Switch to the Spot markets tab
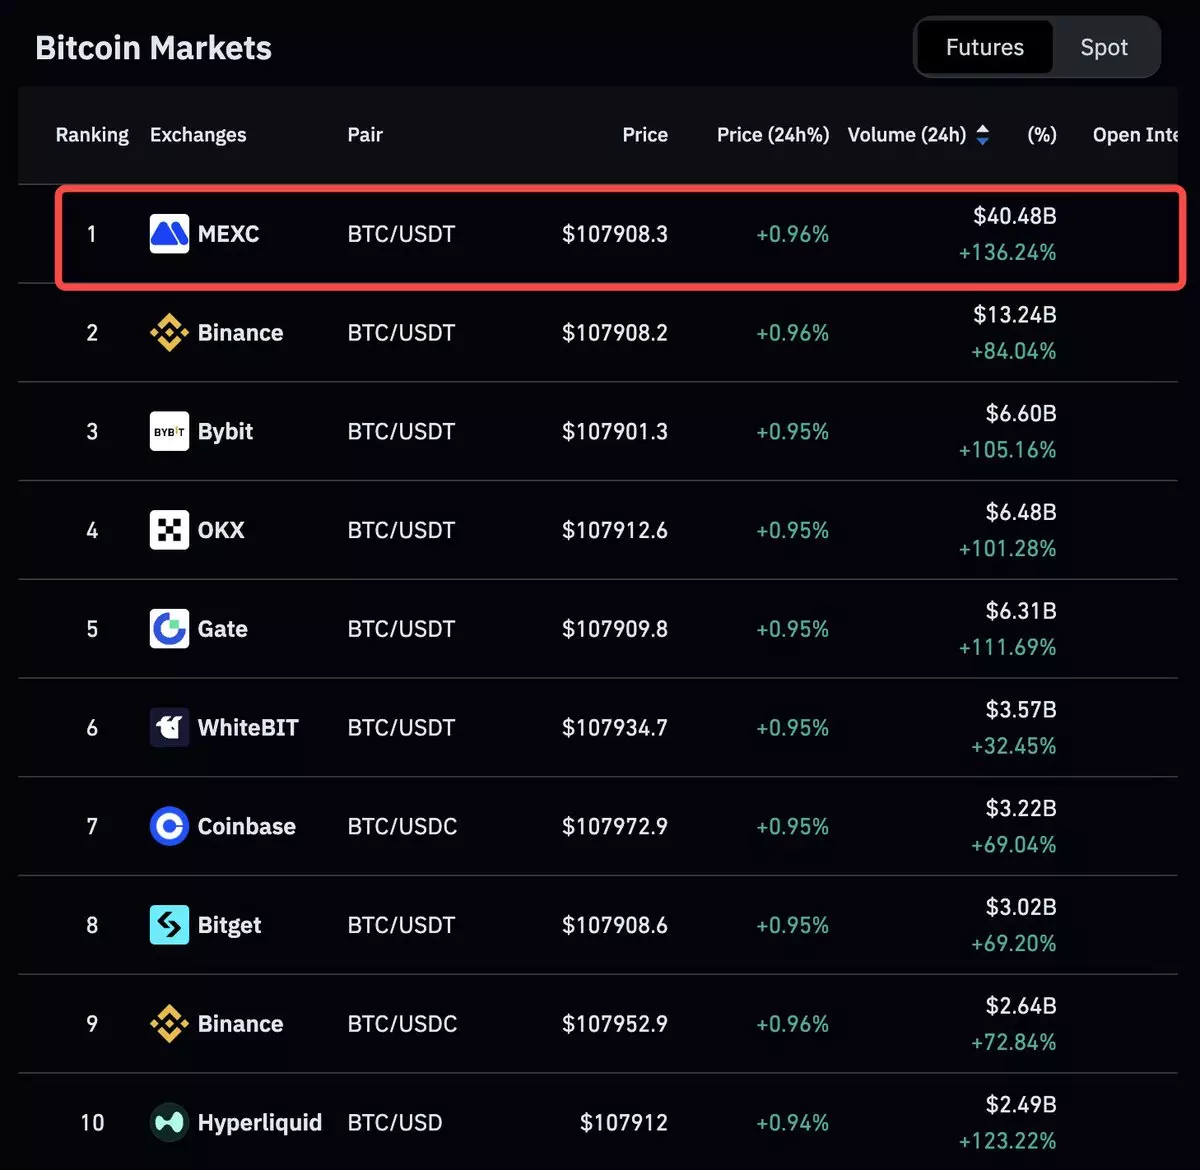Screen dimensions: 1200x1170 (1103, 47)
